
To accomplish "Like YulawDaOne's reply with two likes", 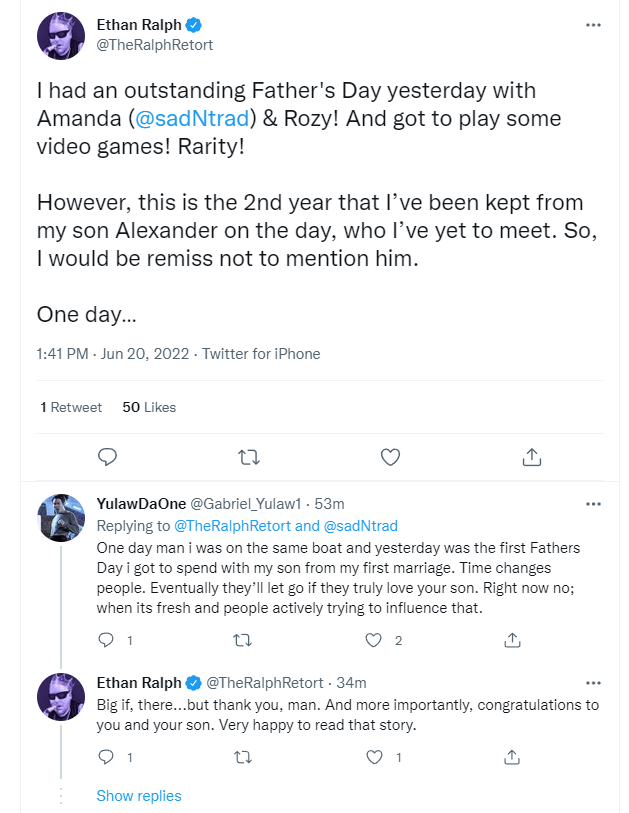I will pos(373,640).
